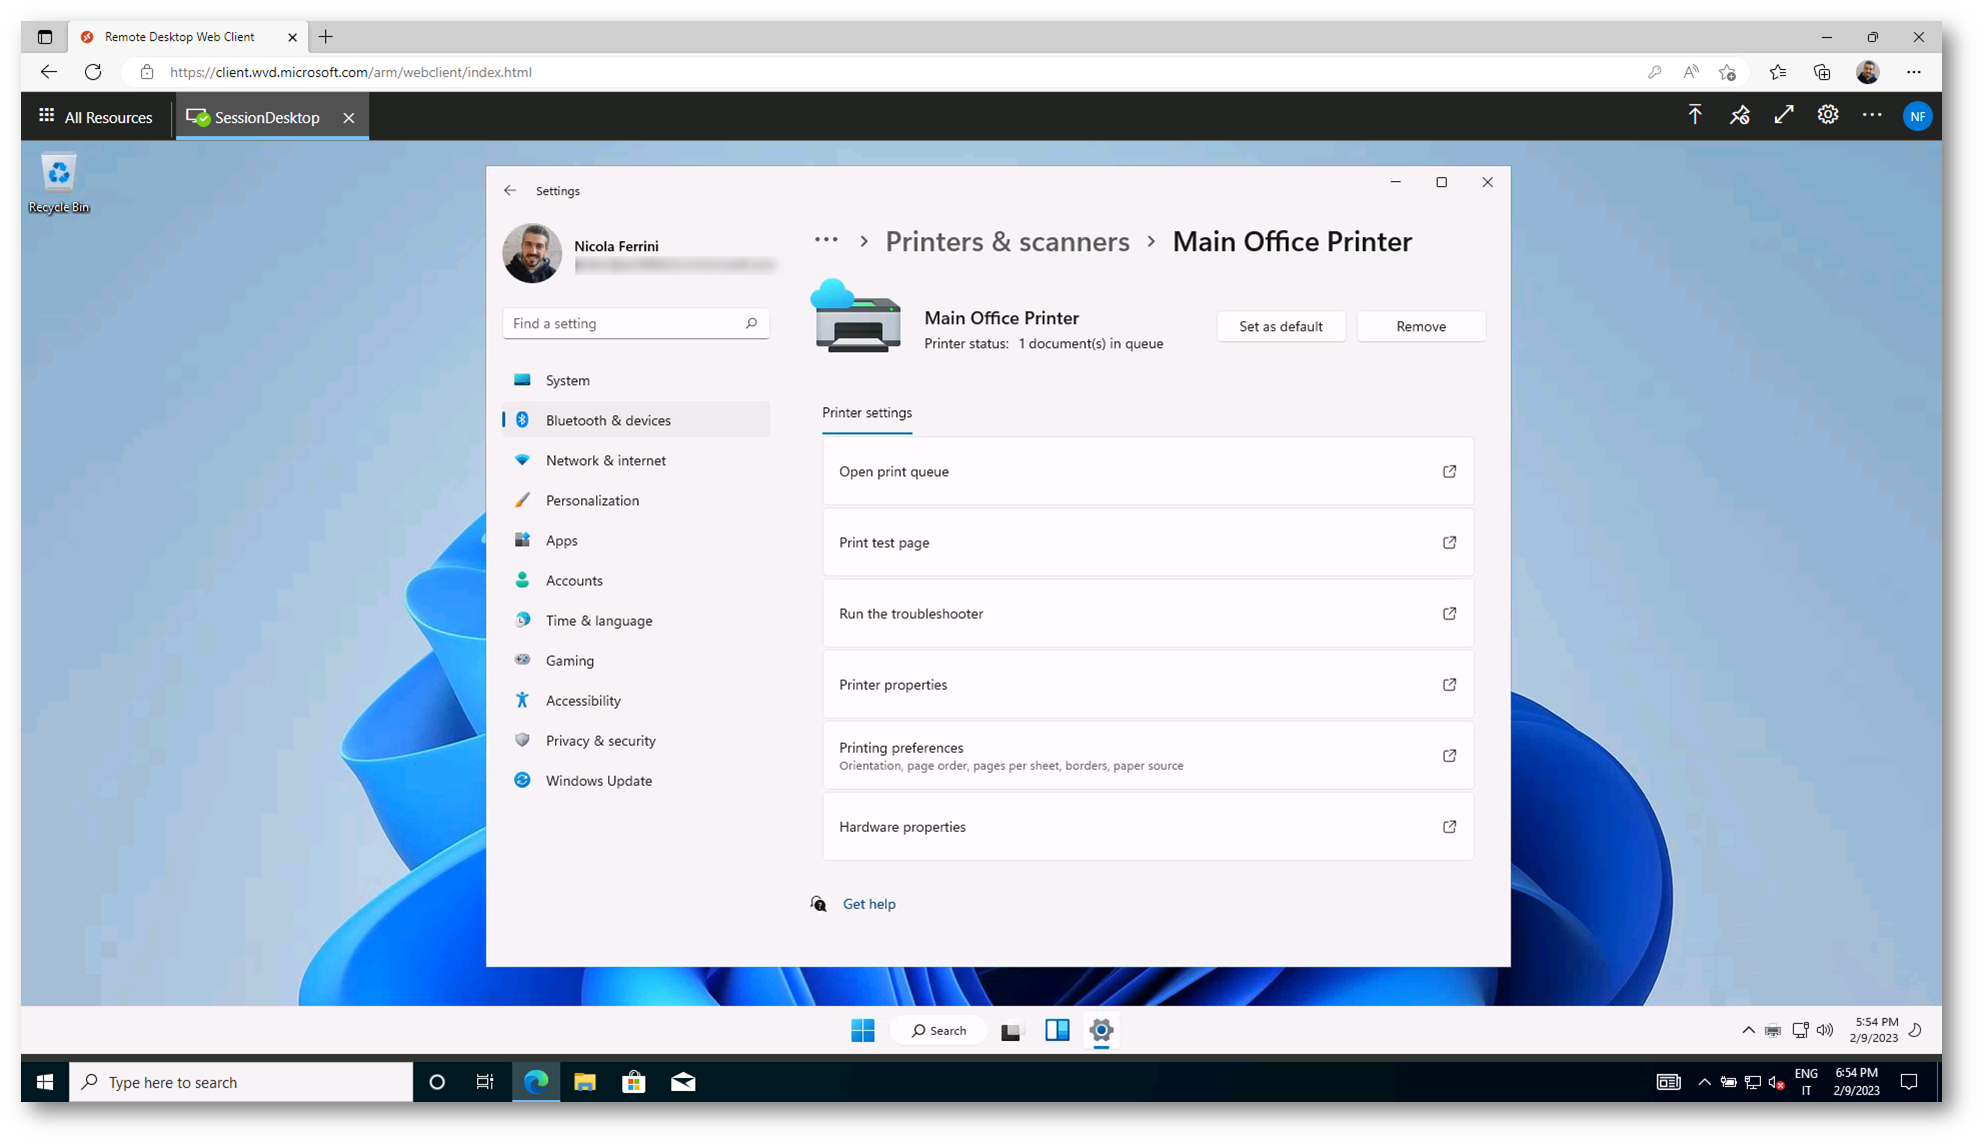Open Windows Update settings
Screen dimensions: 1984x1144
636,780
